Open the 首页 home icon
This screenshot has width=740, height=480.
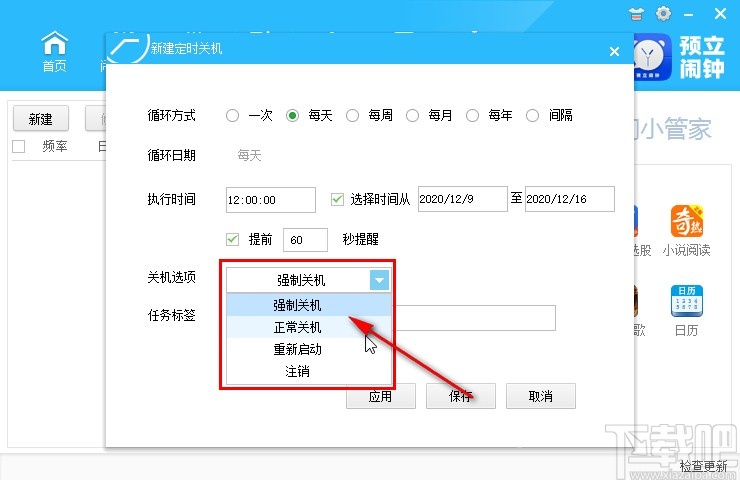pos(55,51)
